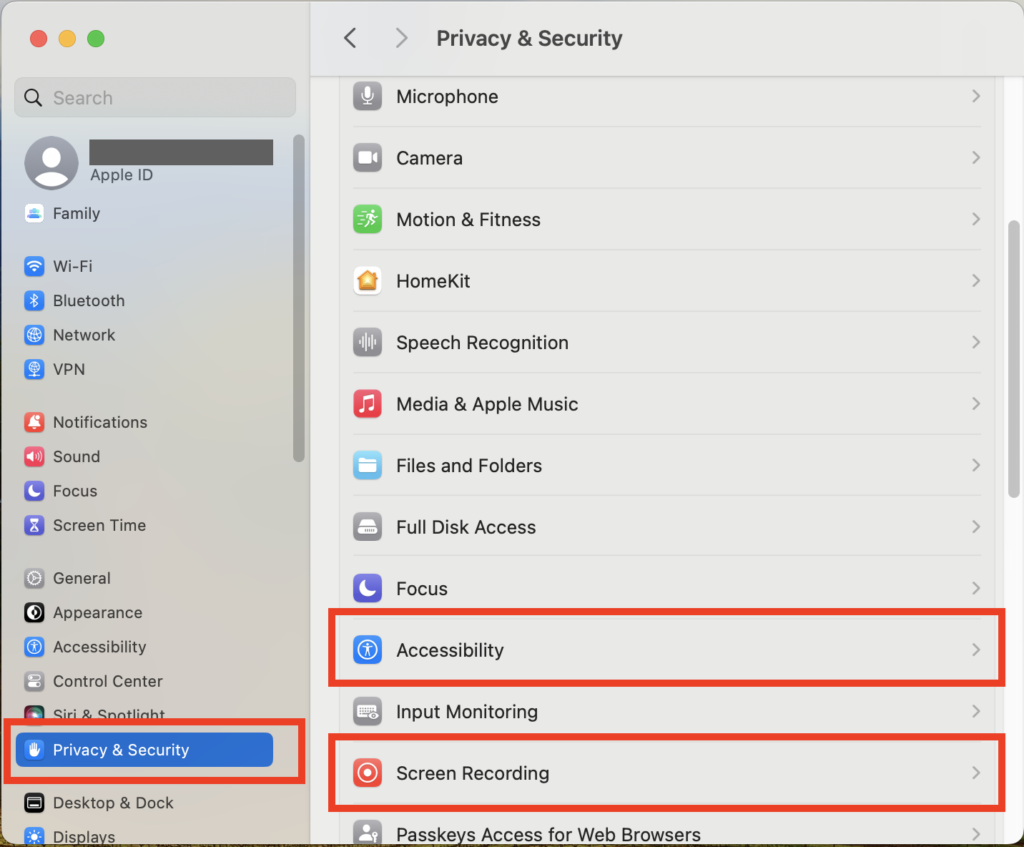1024x847 pixels.
Task: Click the Displays icon in sidebar
Action: pyautogui.click(x=34, y=836)
